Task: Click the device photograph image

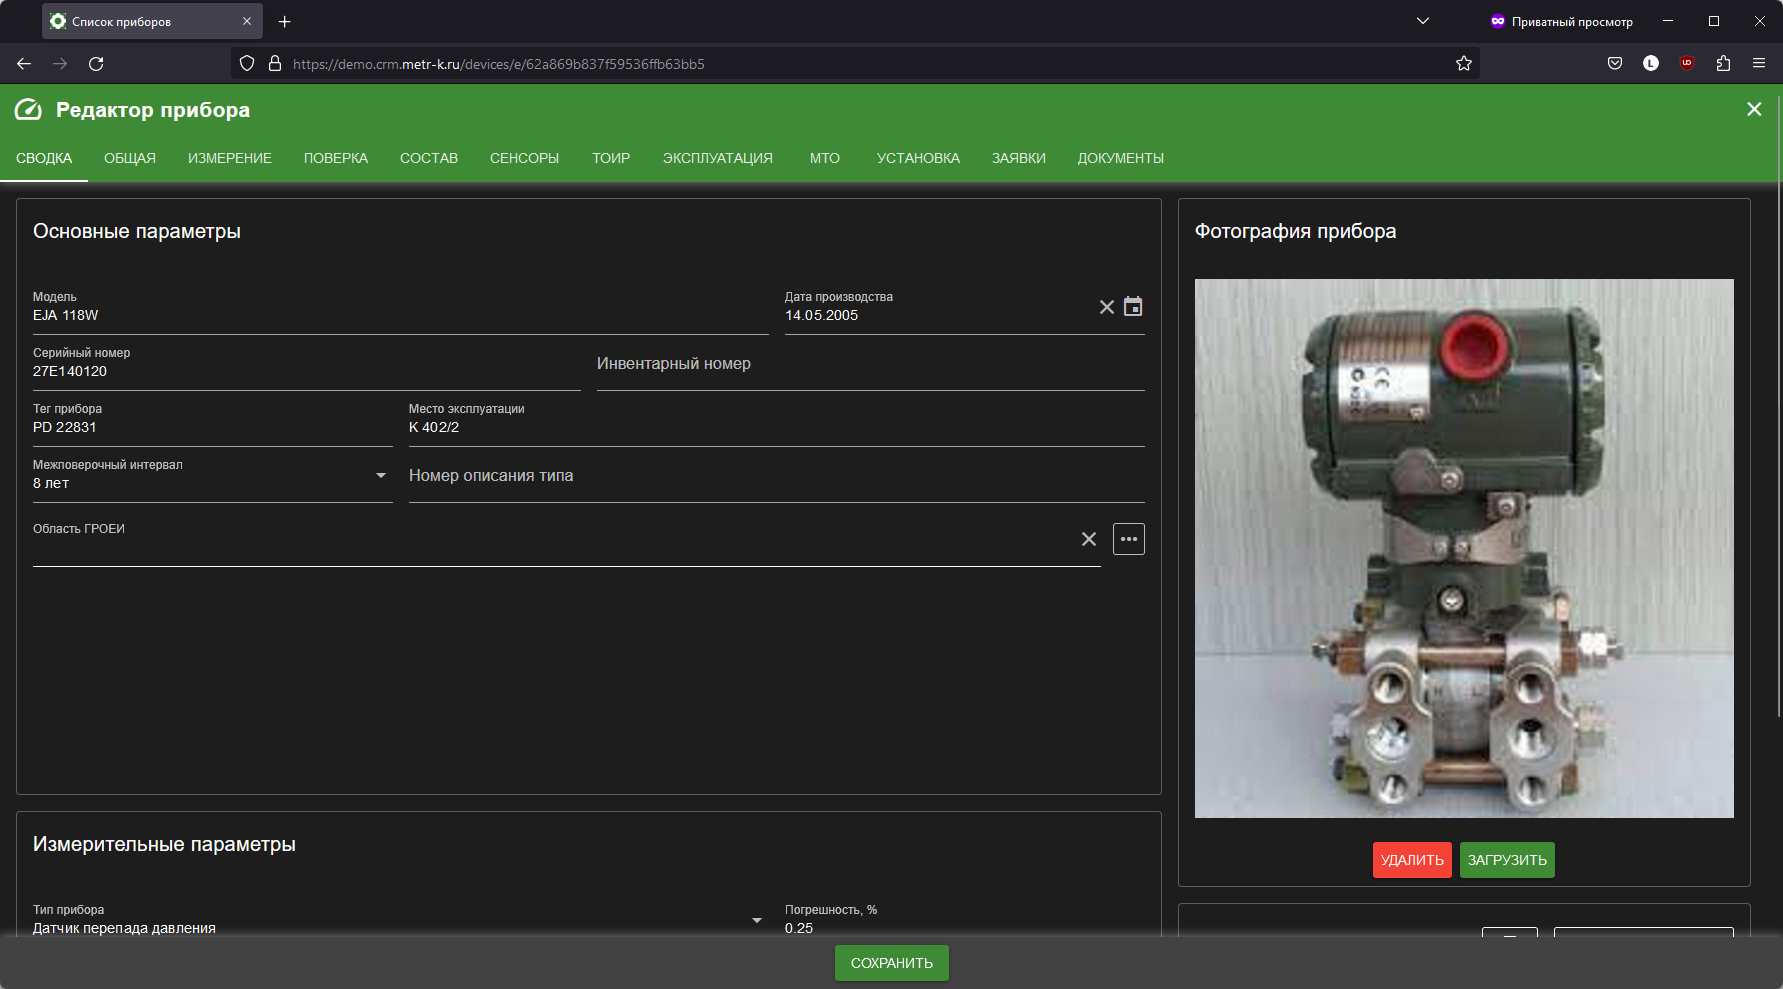Action: click(1464, 548)
